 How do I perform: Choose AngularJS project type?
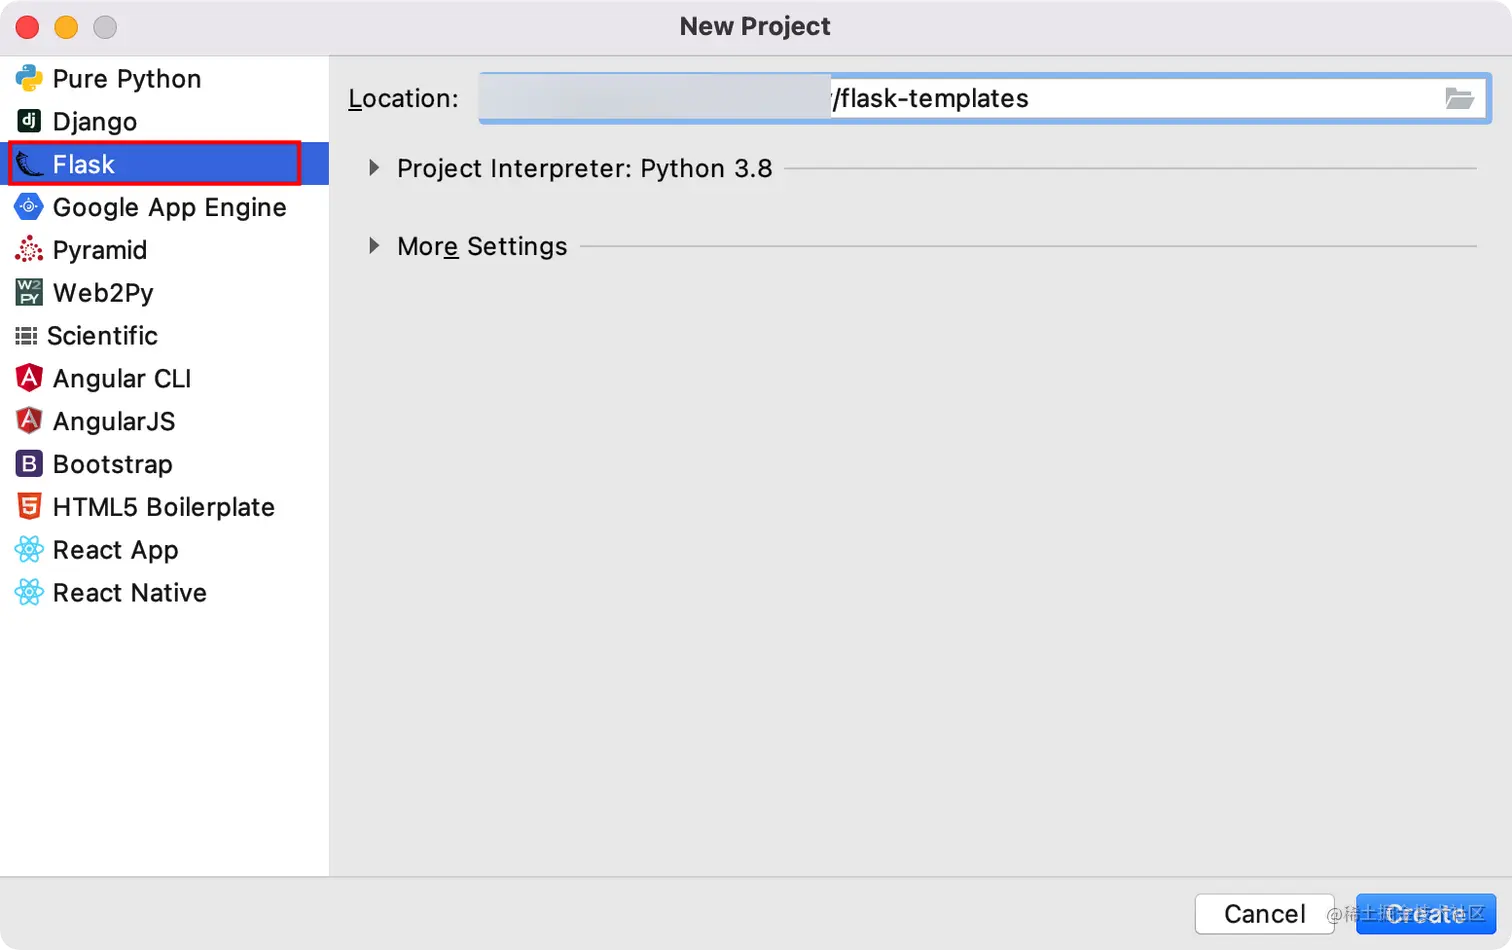113,422
